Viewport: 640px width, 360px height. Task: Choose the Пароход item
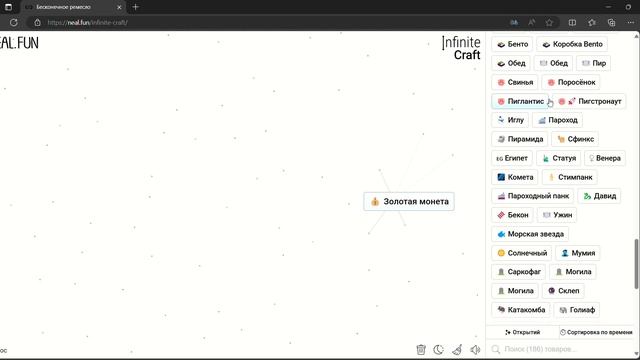point(558,120)
